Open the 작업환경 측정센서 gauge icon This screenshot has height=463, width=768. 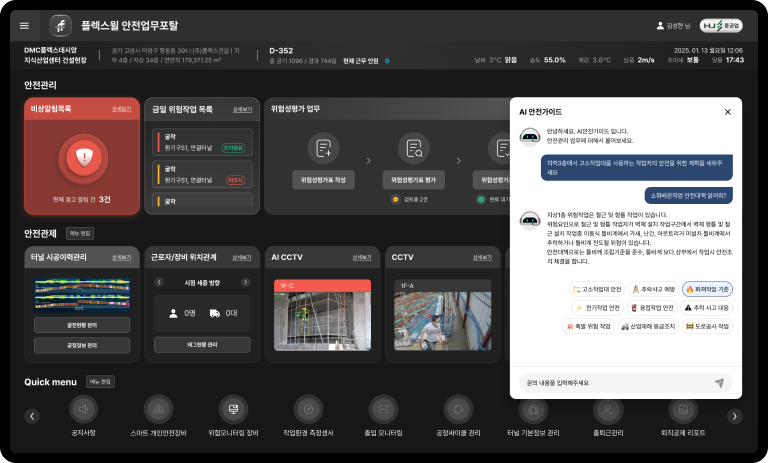[309, 409]
